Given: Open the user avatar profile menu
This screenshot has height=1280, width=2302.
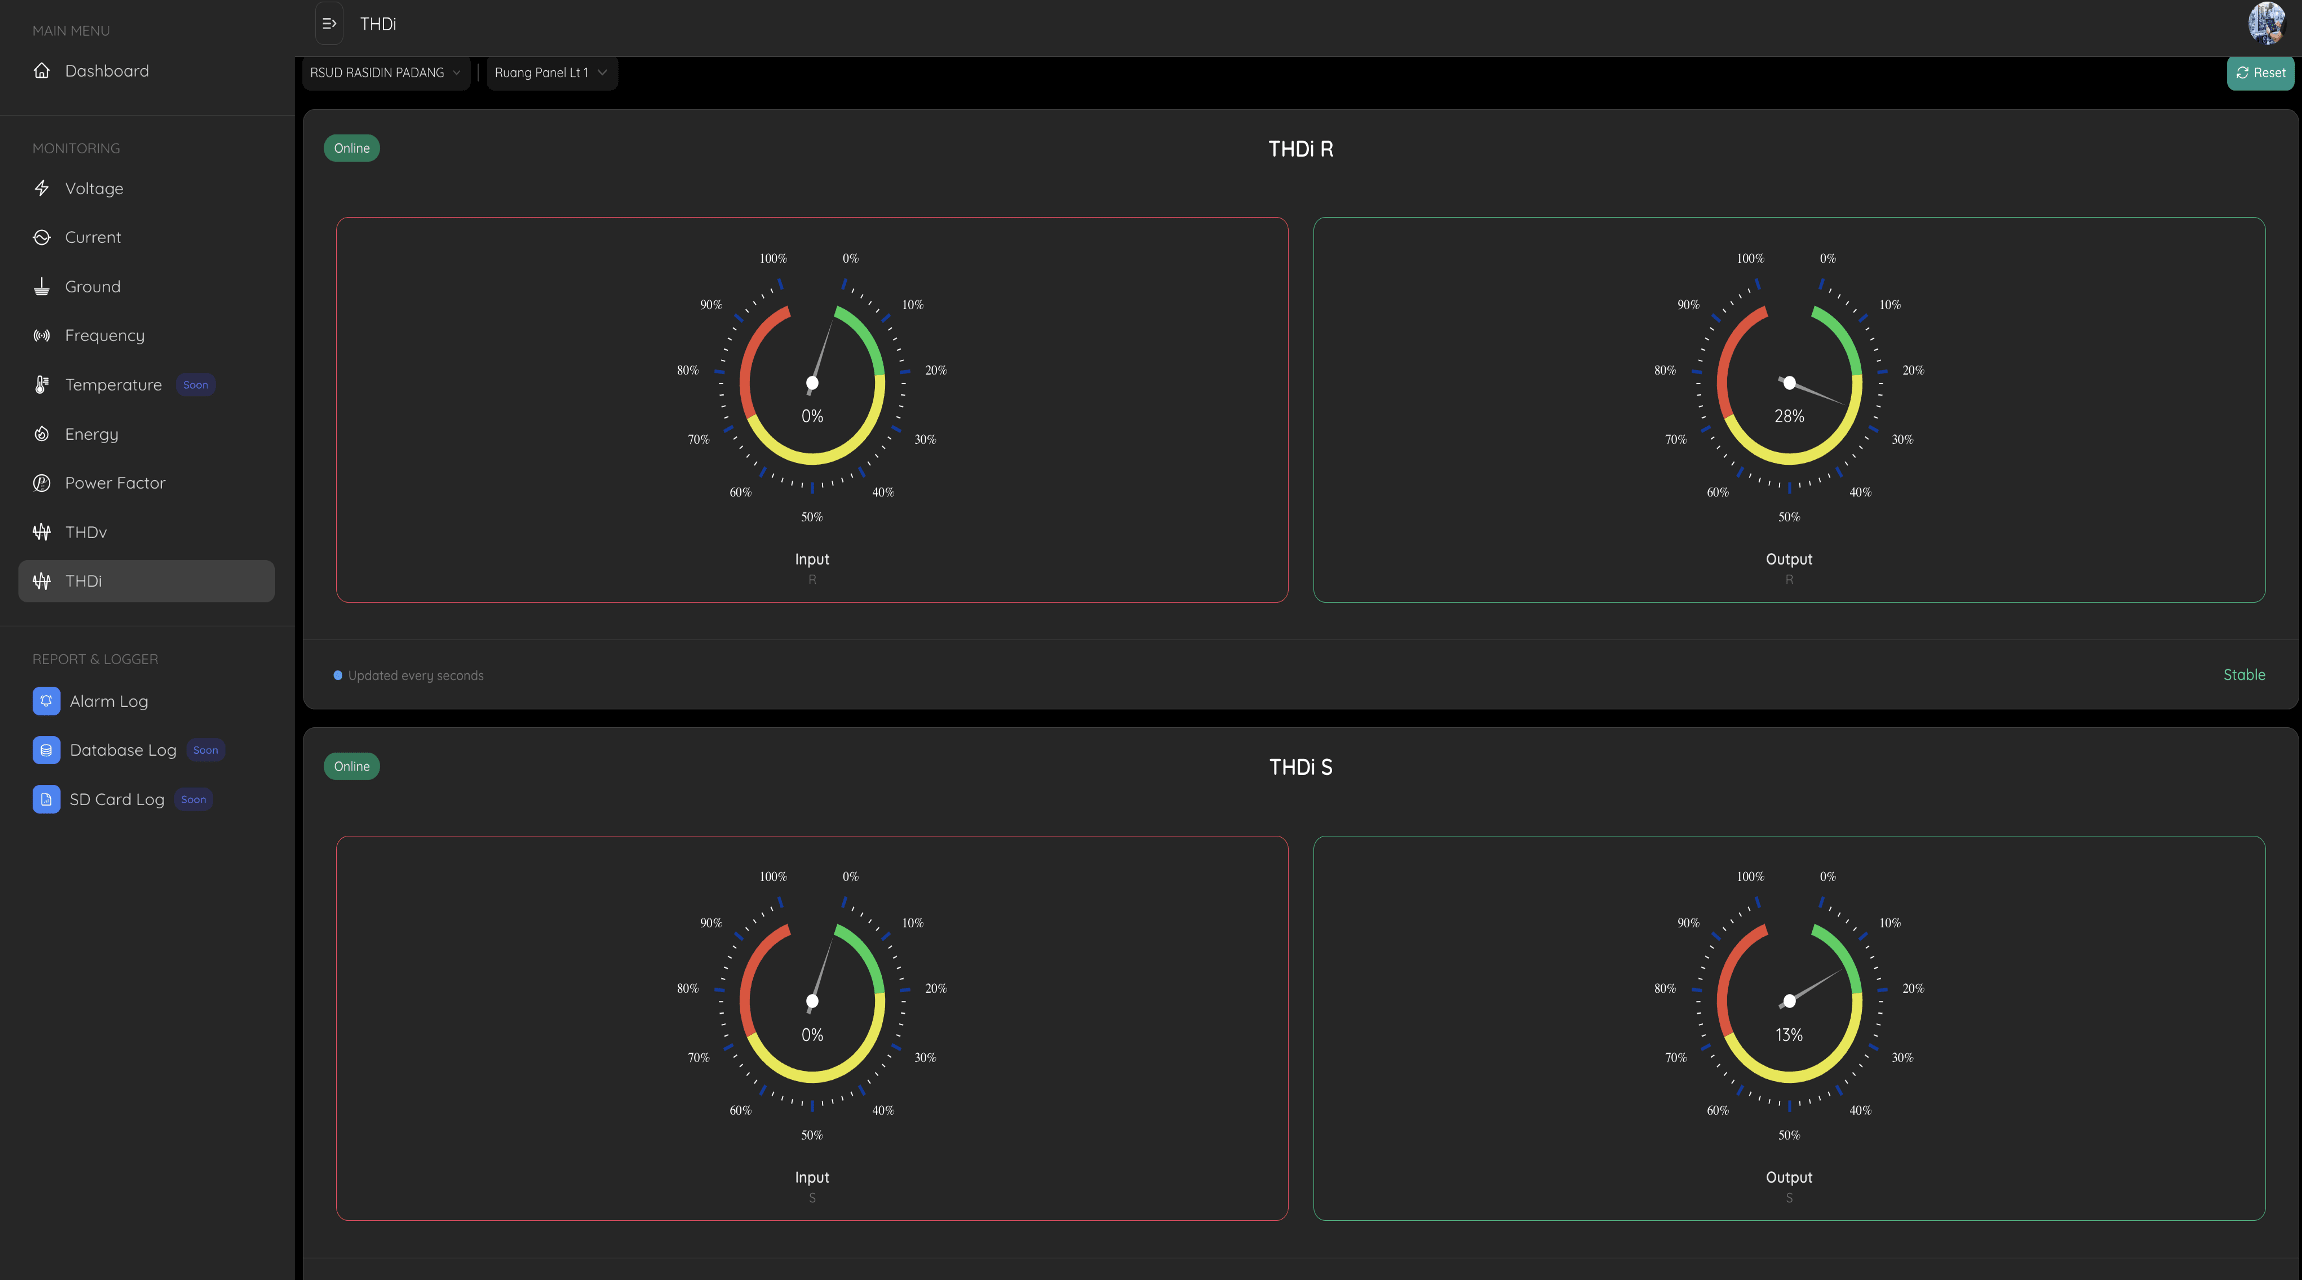Looking at the screenshot, I should (x=2266, y=23).
